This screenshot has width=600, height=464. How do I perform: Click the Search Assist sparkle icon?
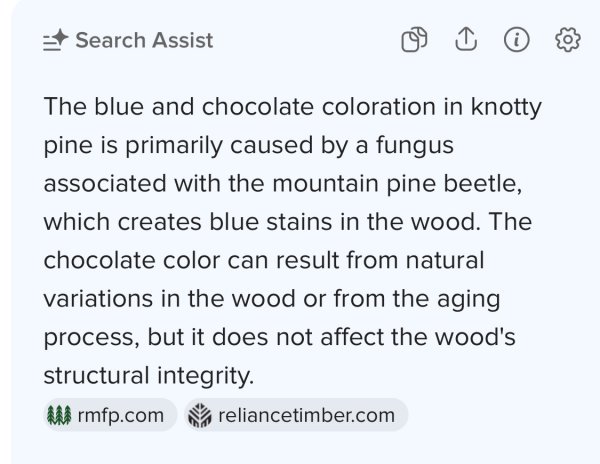click(x=55, y=41)
